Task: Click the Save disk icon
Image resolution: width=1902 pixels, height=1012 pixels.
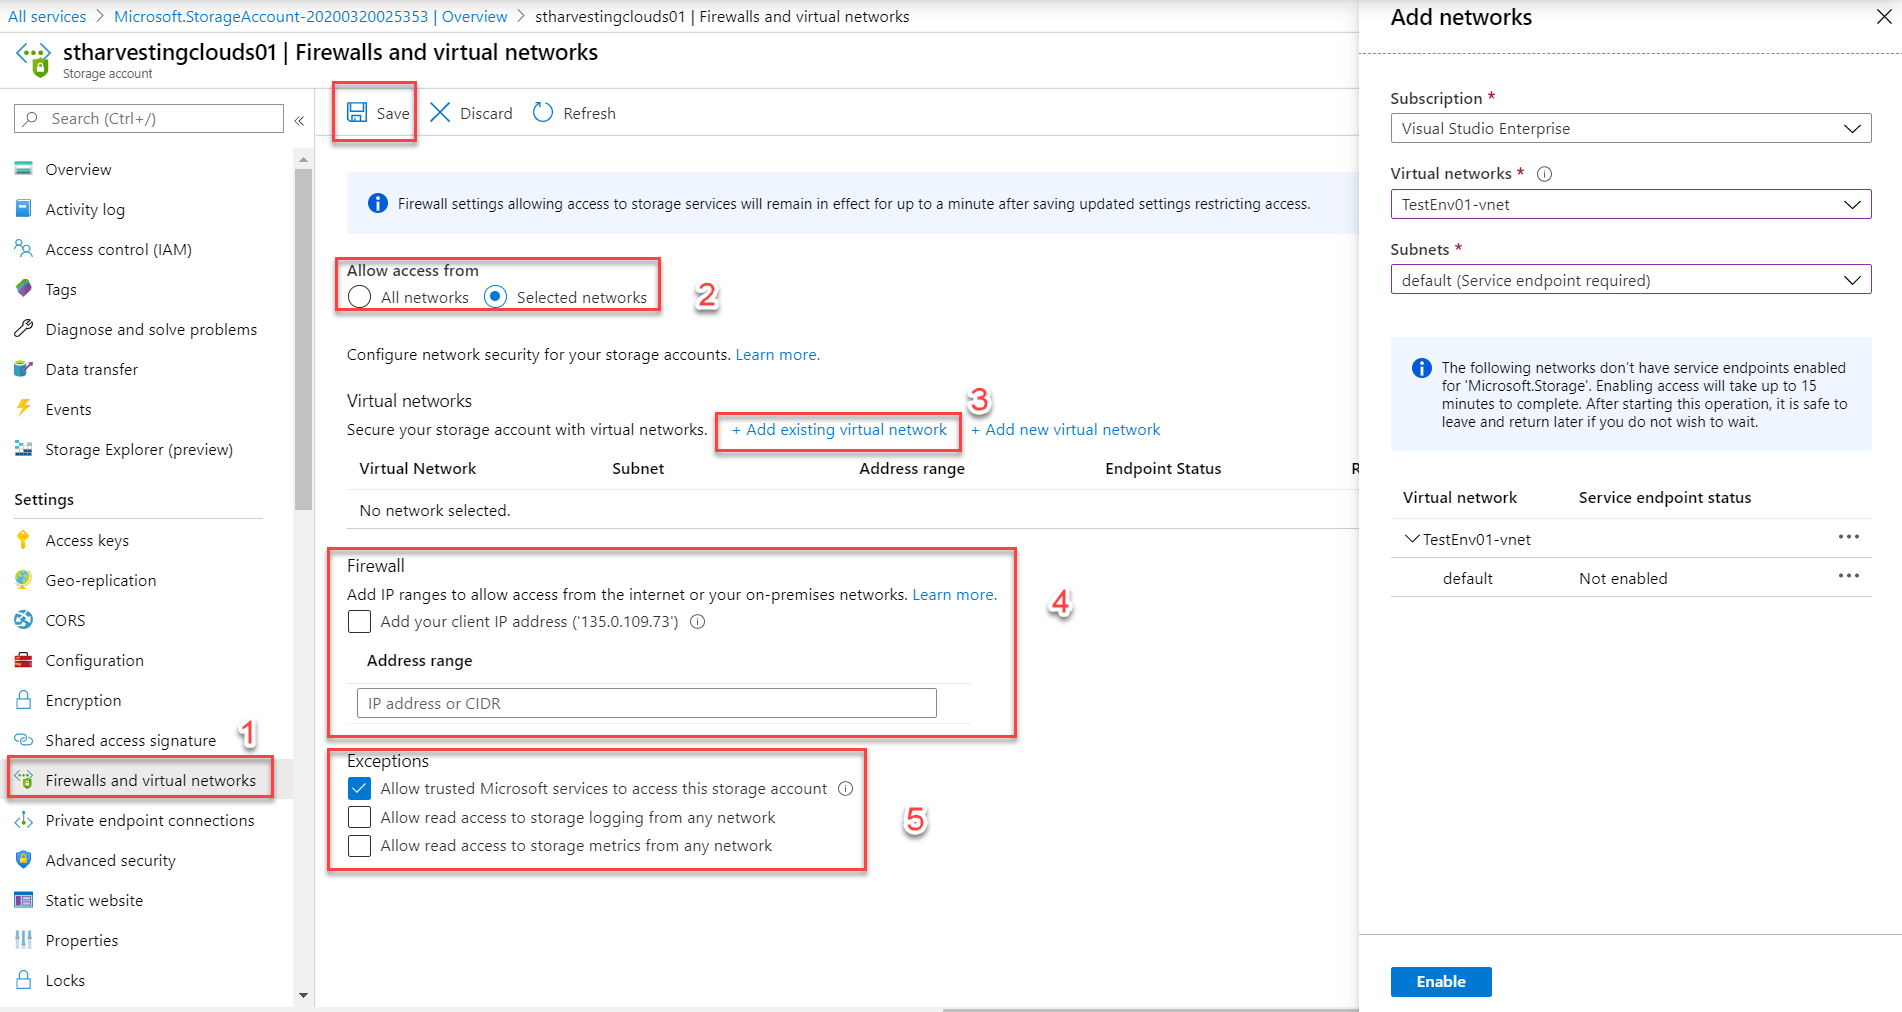Action: [357, 112]
